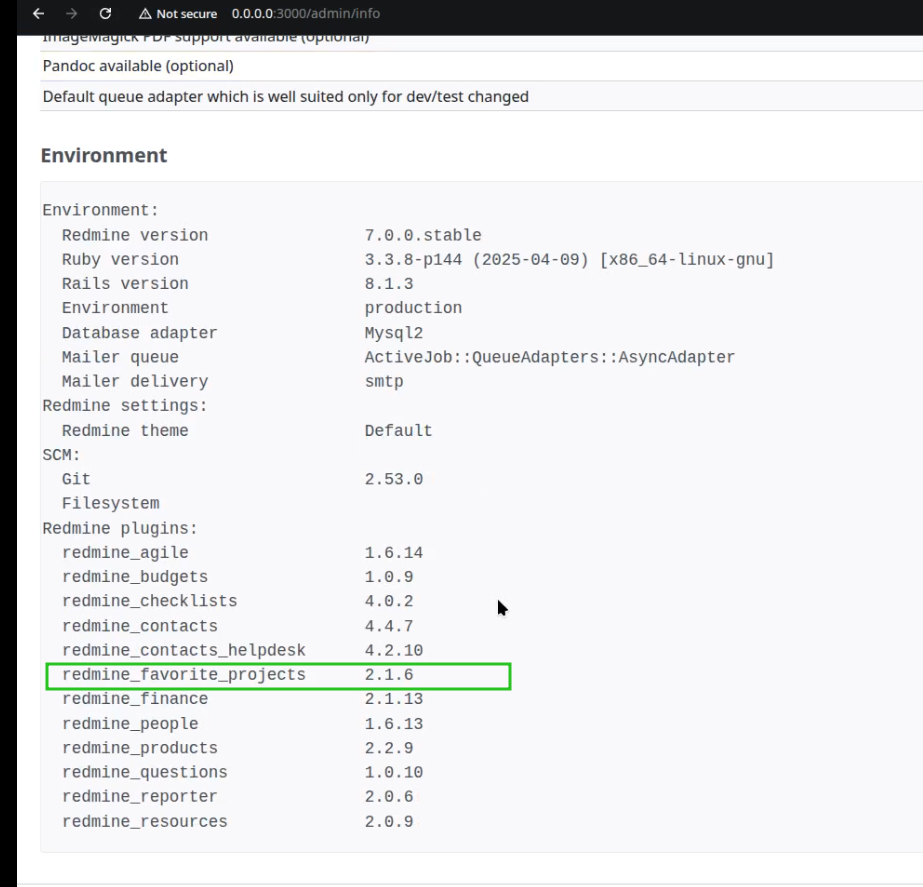Click the 'SCM:' label
Image resolution: width=923 pixels, height=887 pixels.
61,455
